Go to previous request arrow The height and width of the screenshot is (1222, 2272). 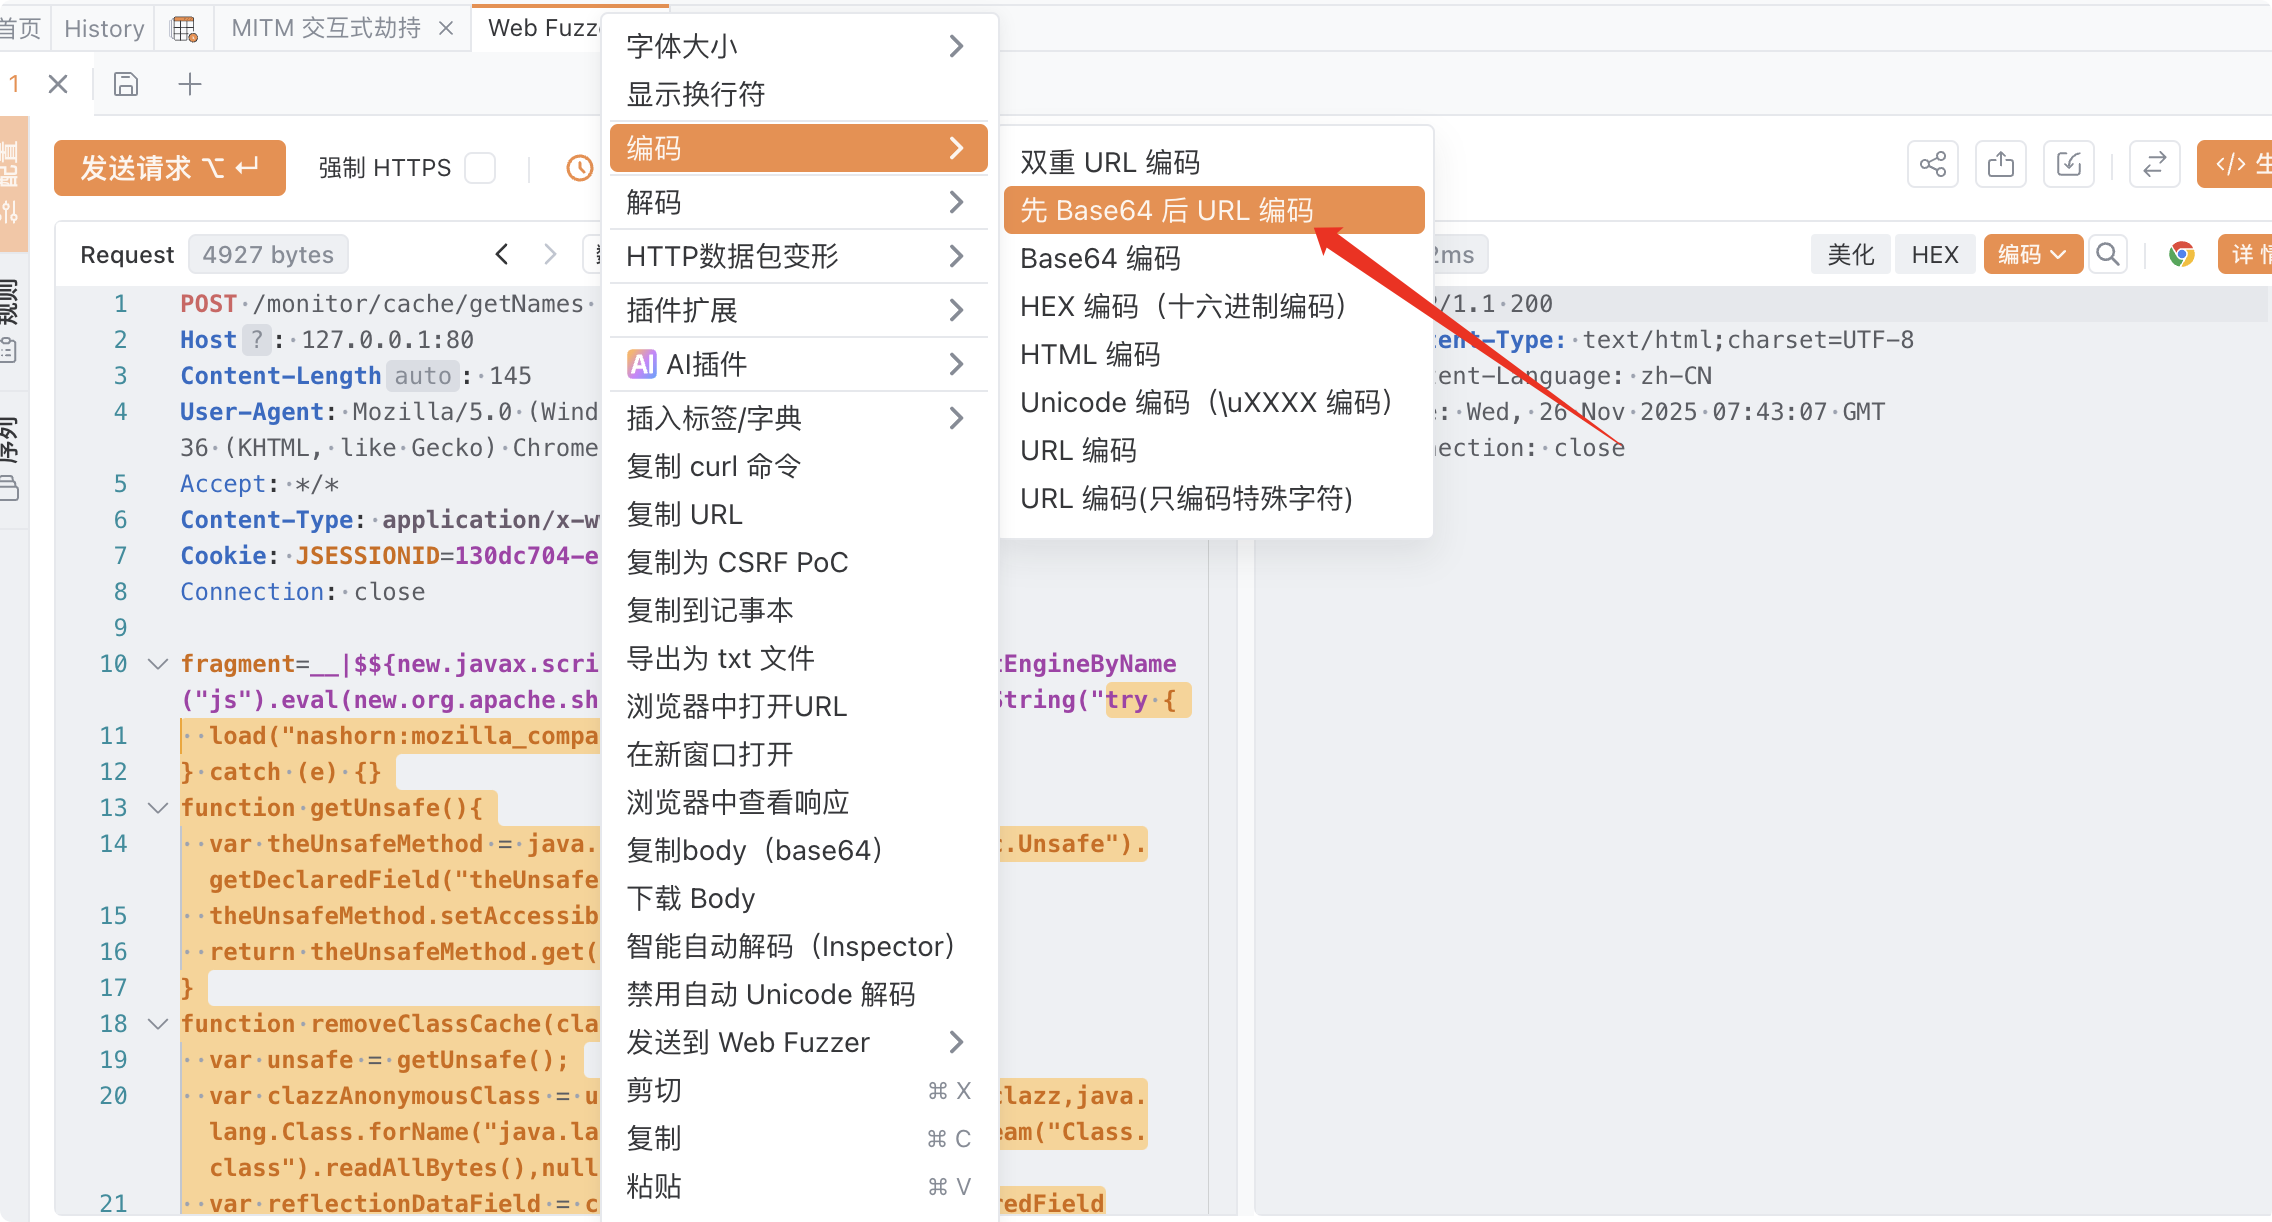(502, 254)
